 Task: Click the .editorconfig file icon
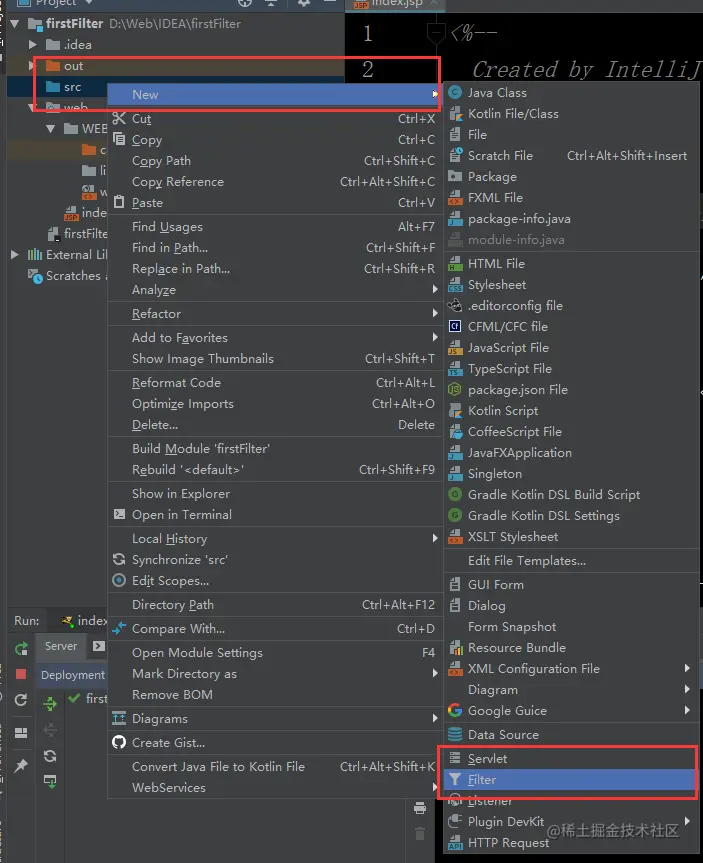click(x=455, y=305)
